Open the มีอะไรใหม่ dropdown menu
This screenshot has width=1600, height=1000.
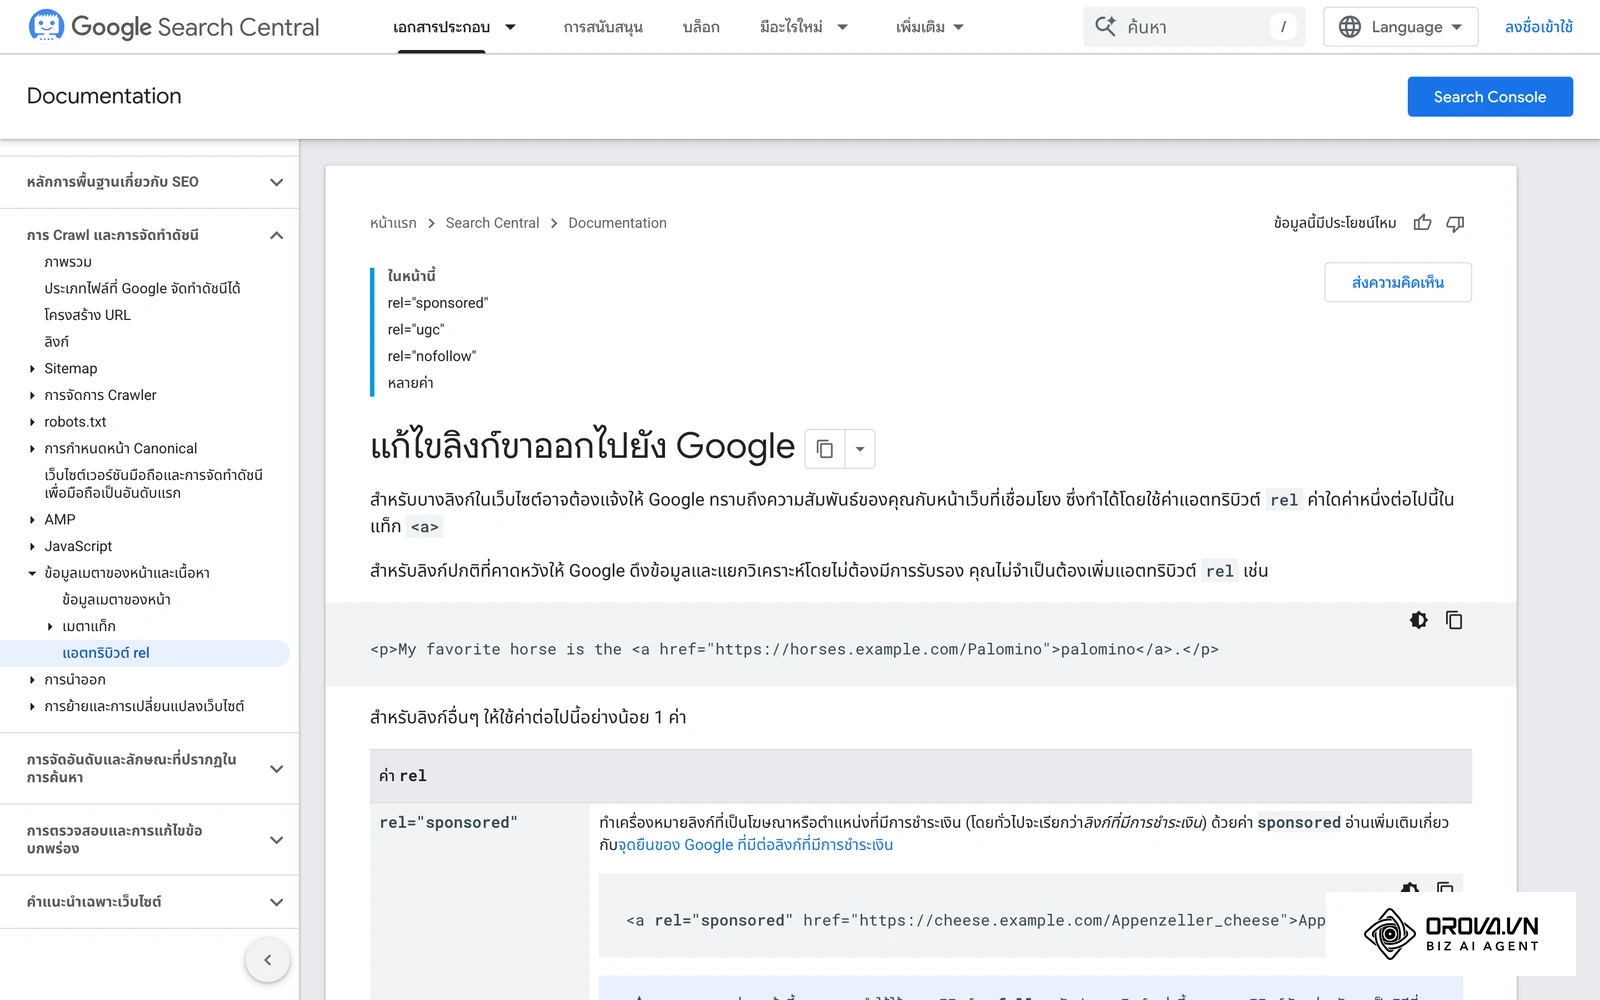803,27
